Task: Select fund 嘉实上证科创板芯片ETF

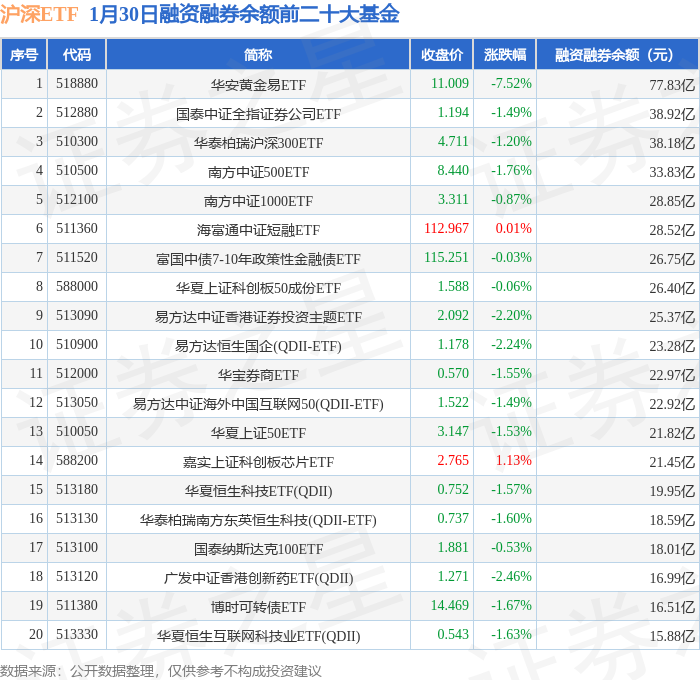Action: point(258,462)
